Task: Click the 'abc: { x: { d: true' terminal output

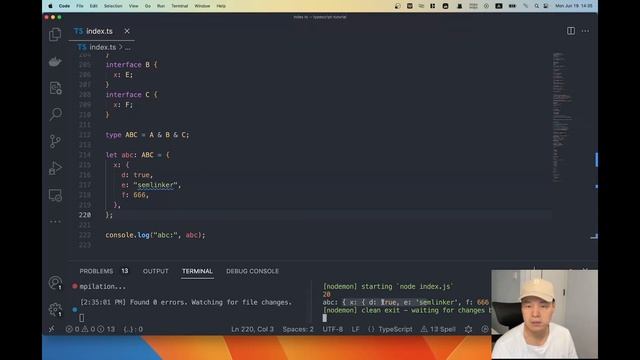Action: coord(405,302)
